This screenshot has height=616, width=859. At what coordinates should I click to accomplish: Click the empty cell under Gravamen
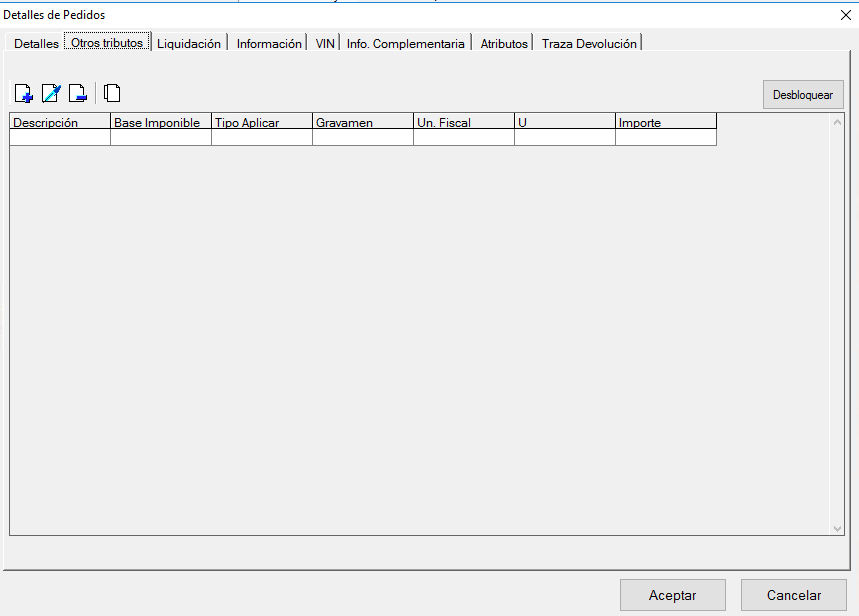pyautogui.click(x=363, y=138)
